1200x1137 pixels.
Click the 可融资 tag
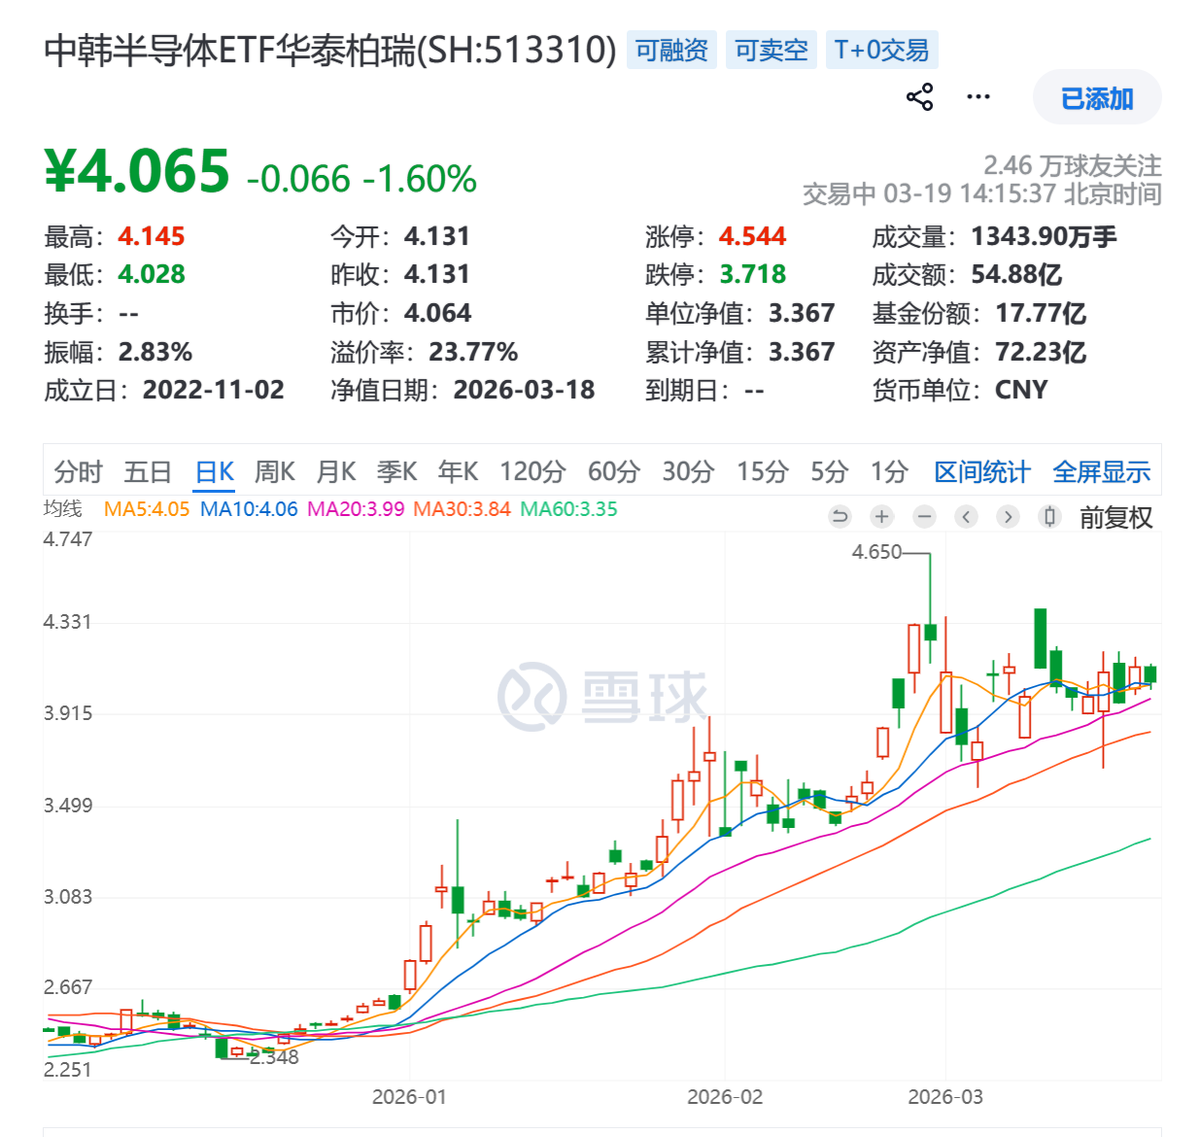pyautogui.click(x=671, y=50)
